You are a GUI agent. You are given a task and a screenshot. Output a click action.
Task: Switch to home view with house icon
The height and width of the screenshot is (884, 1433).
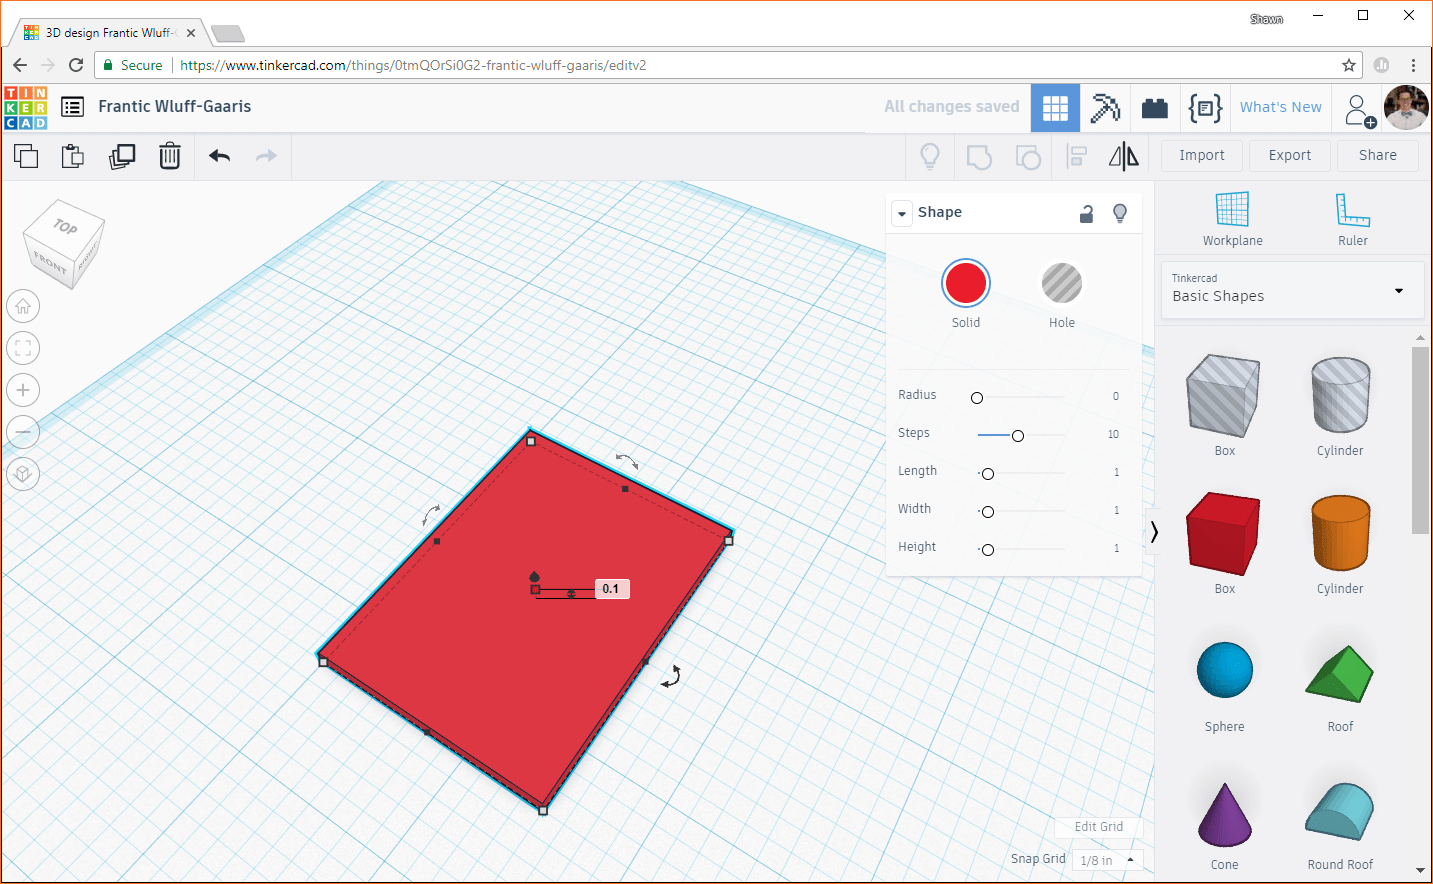[x=22, y=306]
